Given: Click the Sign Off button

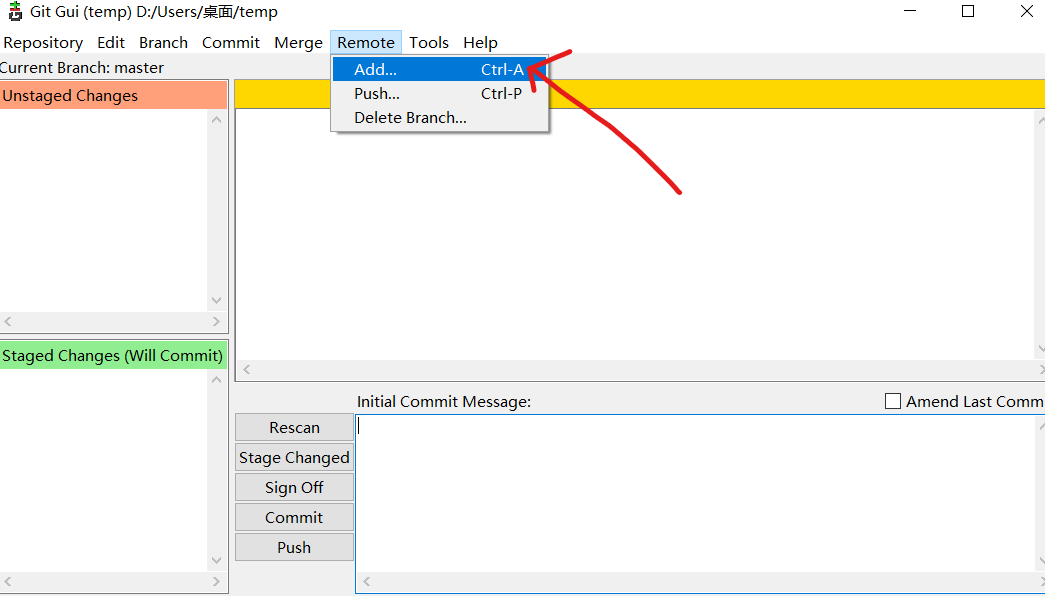Looking at the screenshot, I should point(295,487).
